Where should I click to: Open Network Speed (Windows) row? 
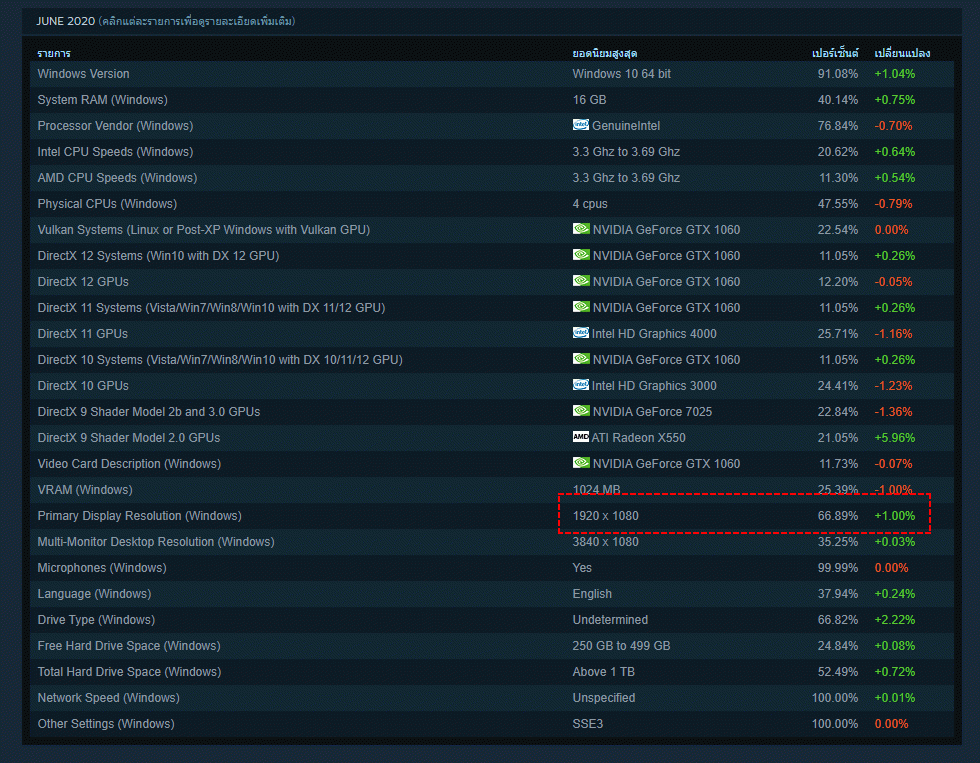[492, 698]
